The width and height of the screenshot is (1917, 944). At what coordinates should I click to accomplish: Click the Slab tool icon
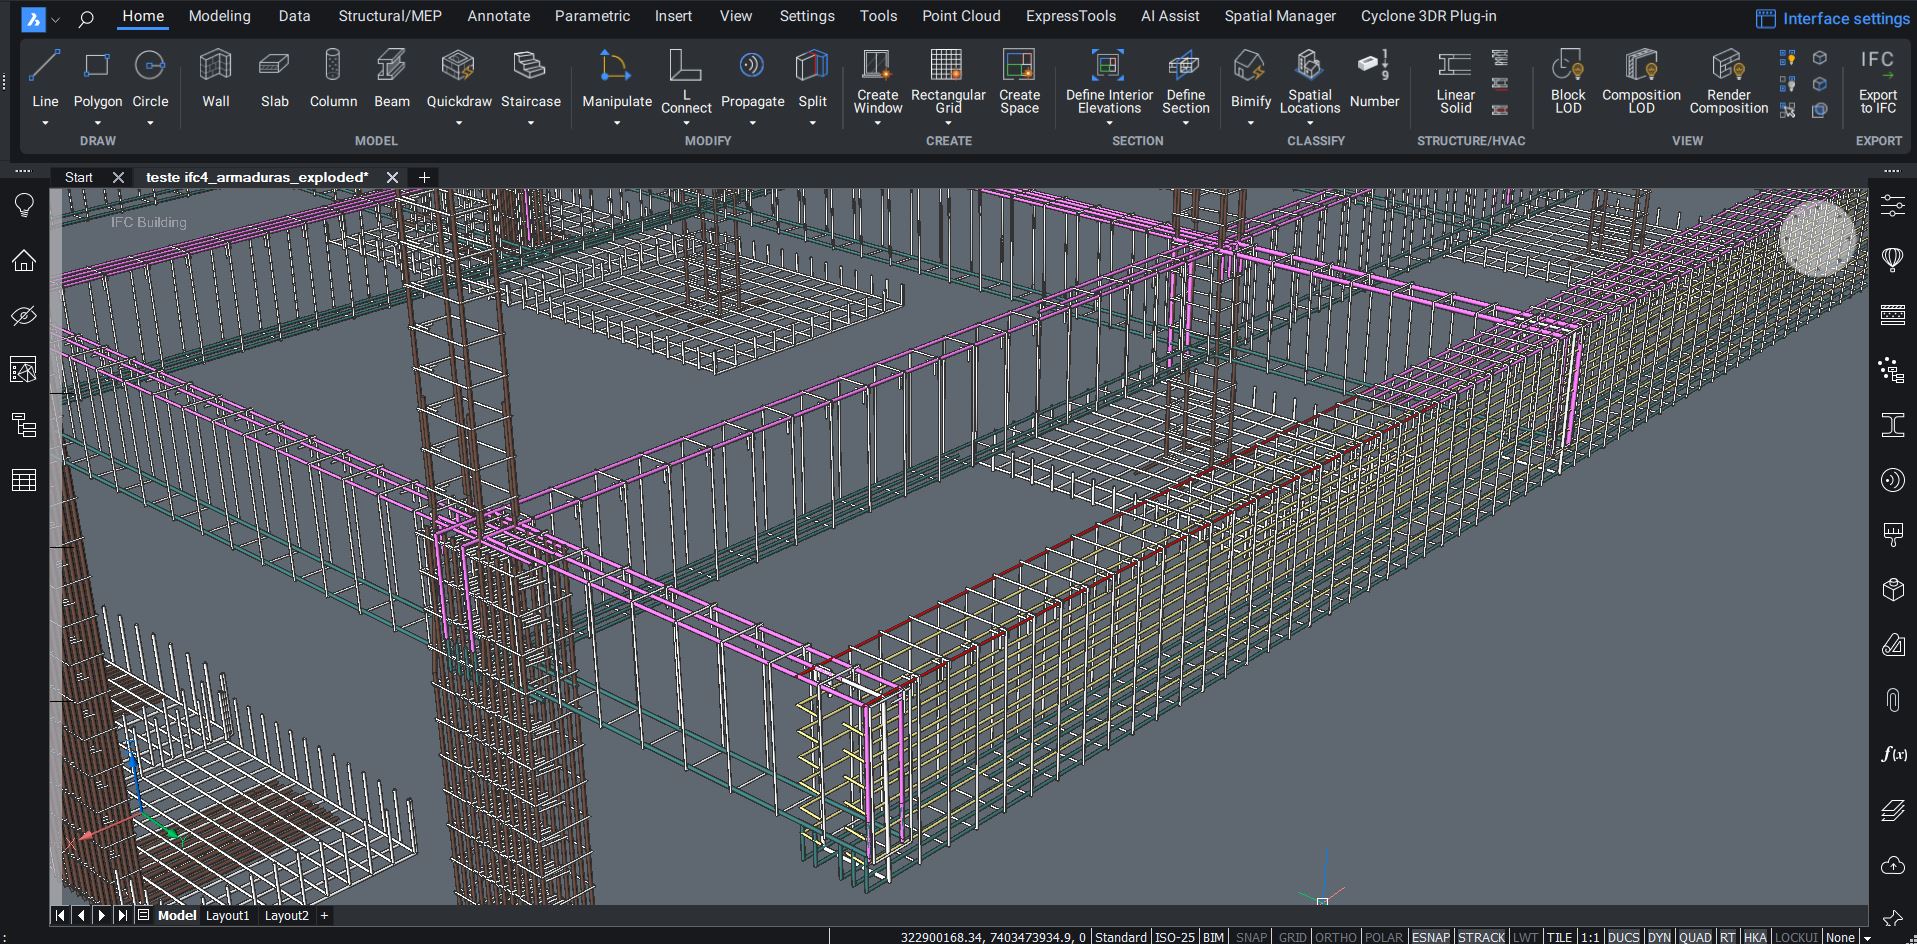[274, 66]
